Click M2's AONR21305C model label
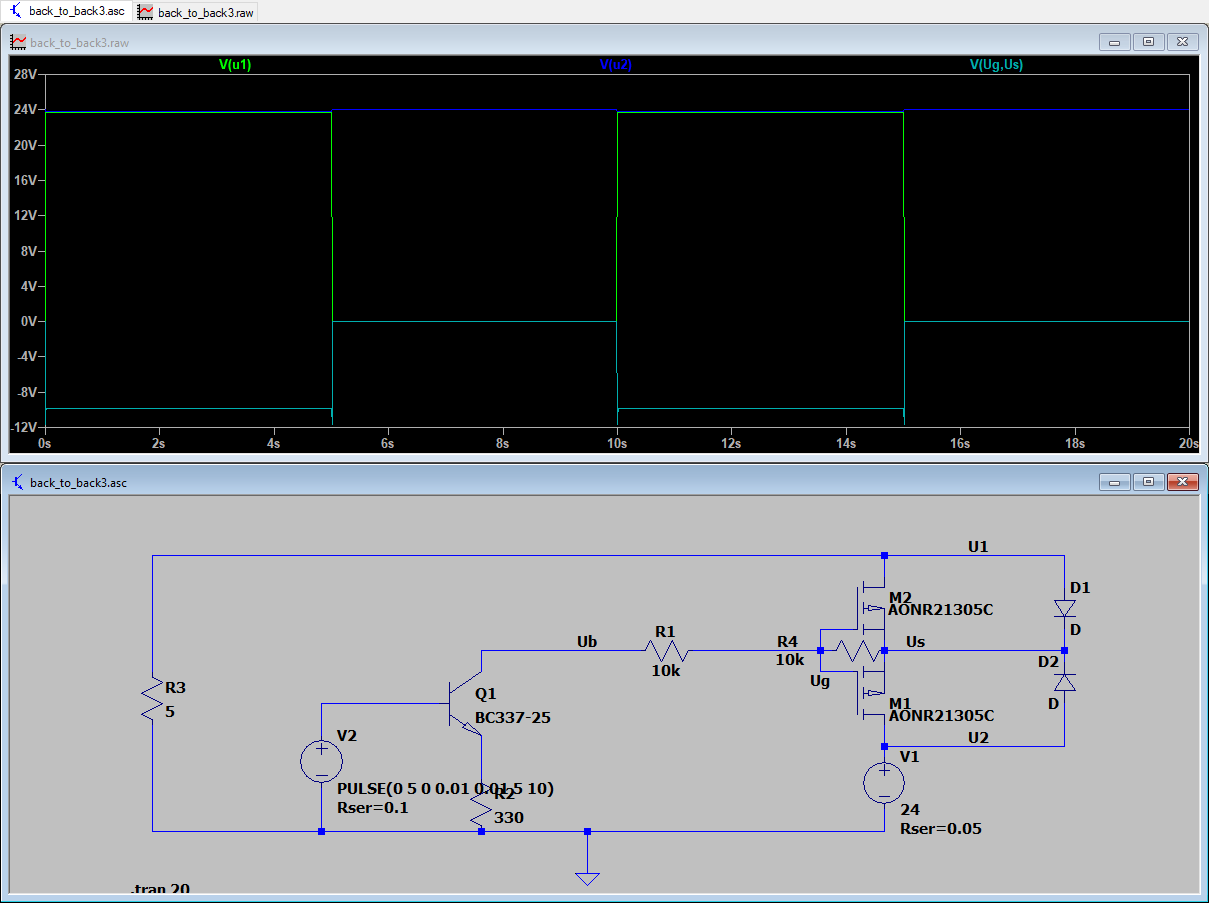 coord(941,609)
